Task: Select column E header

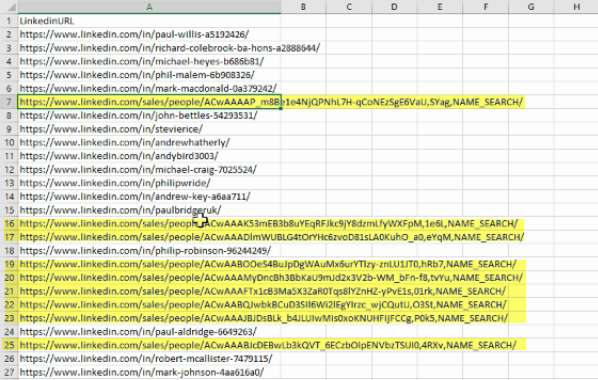Action: pyautogui.click(x=439, y=6)
